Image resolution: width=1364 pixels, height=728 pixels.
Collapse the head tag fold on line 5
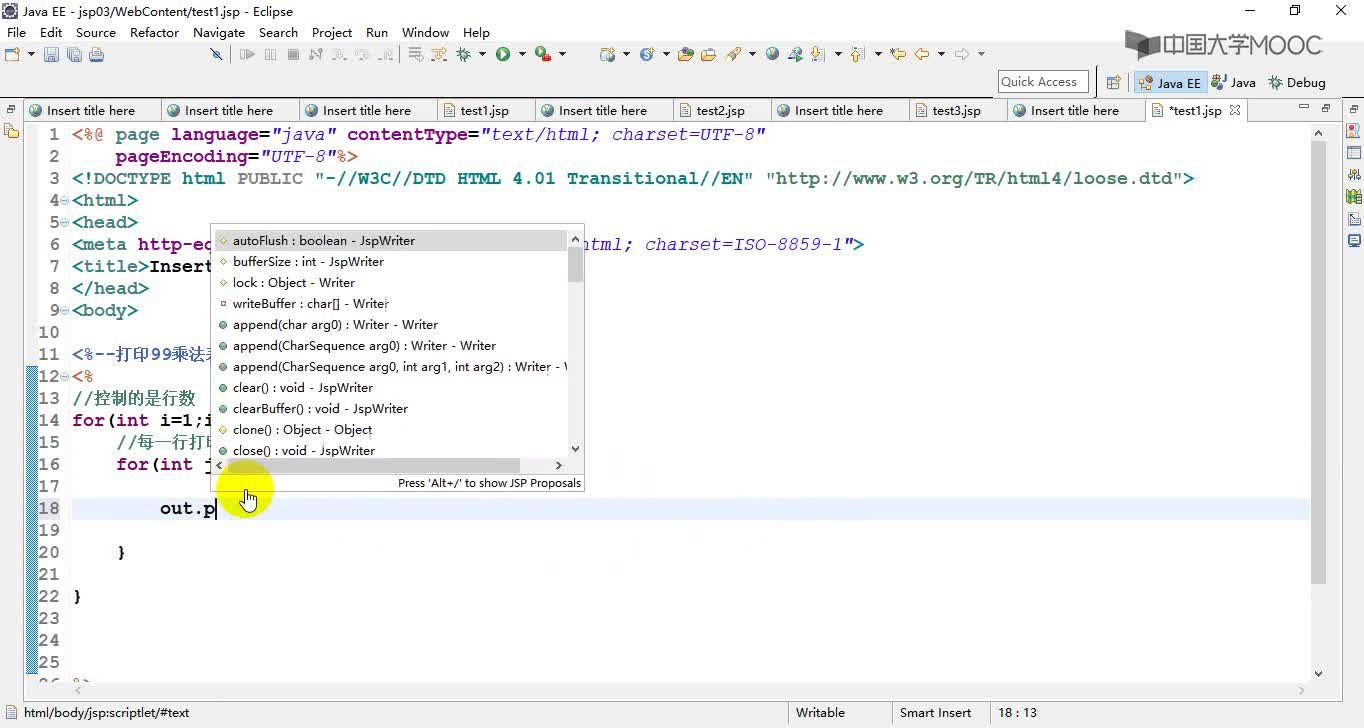(65, 222)
